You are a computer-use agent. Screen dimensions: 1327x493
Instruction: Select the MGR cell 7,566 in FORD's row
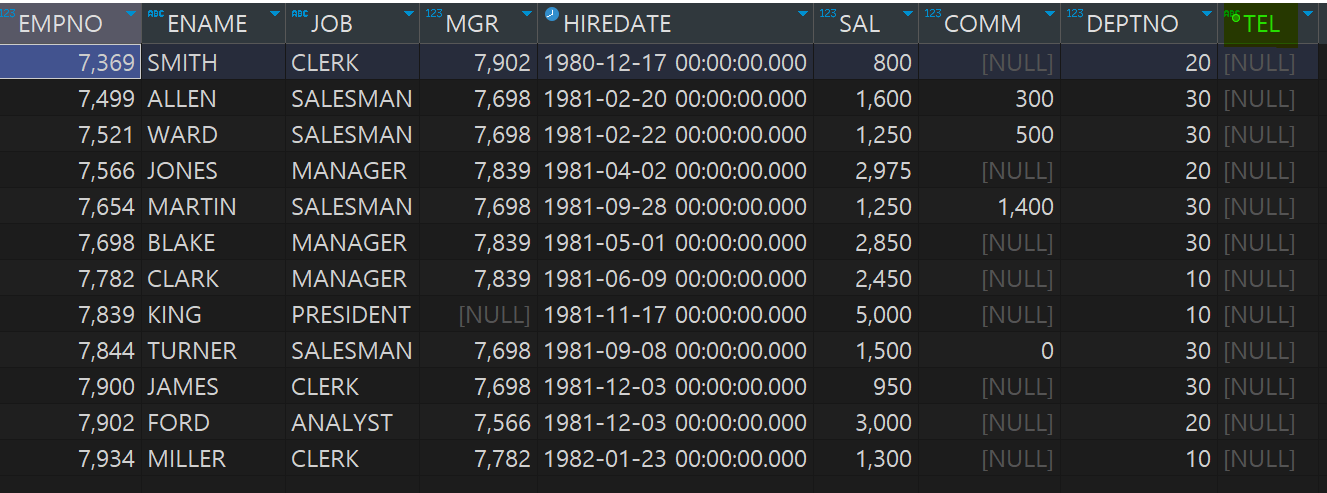[x=479, y=423]
